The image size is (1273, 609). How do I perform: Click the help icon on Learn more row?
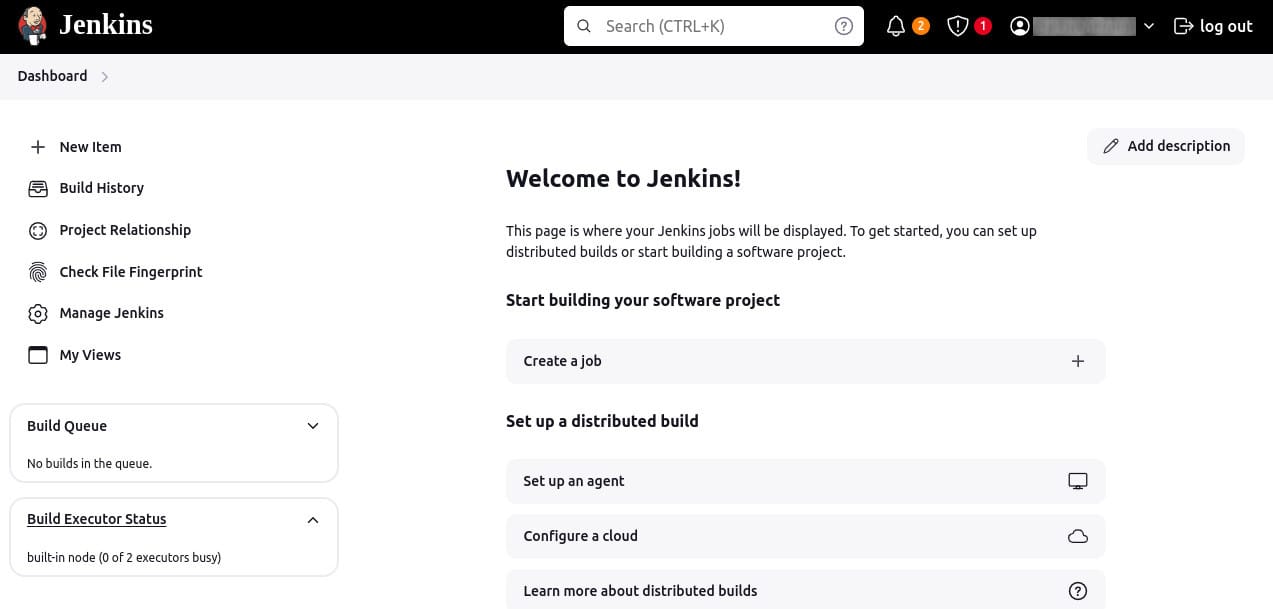tap(1078, 591)
